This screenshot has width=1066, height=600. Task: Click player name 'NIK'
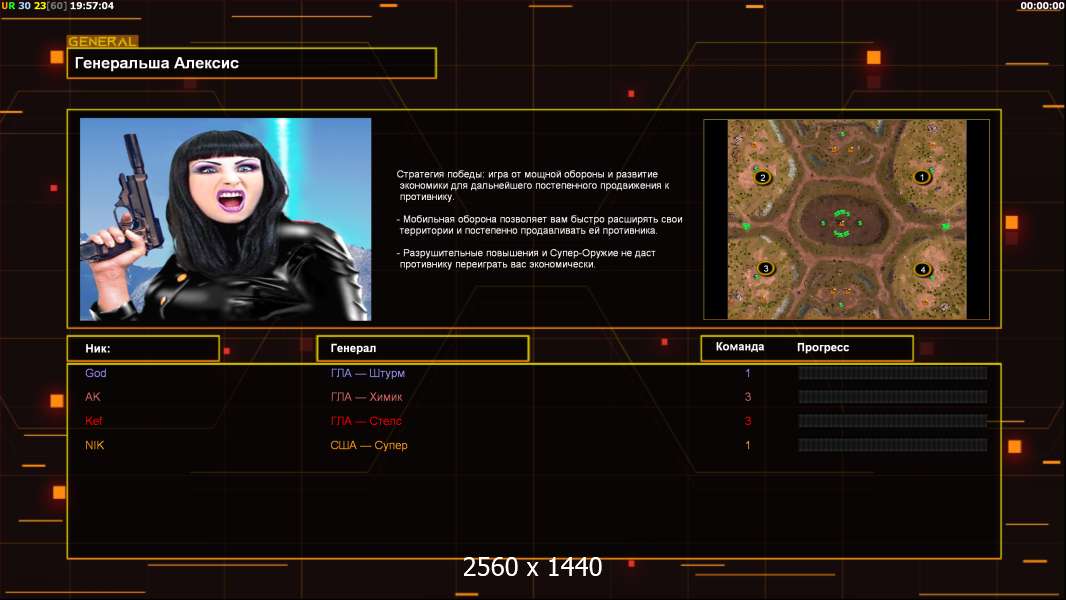[x=94, y=445]
